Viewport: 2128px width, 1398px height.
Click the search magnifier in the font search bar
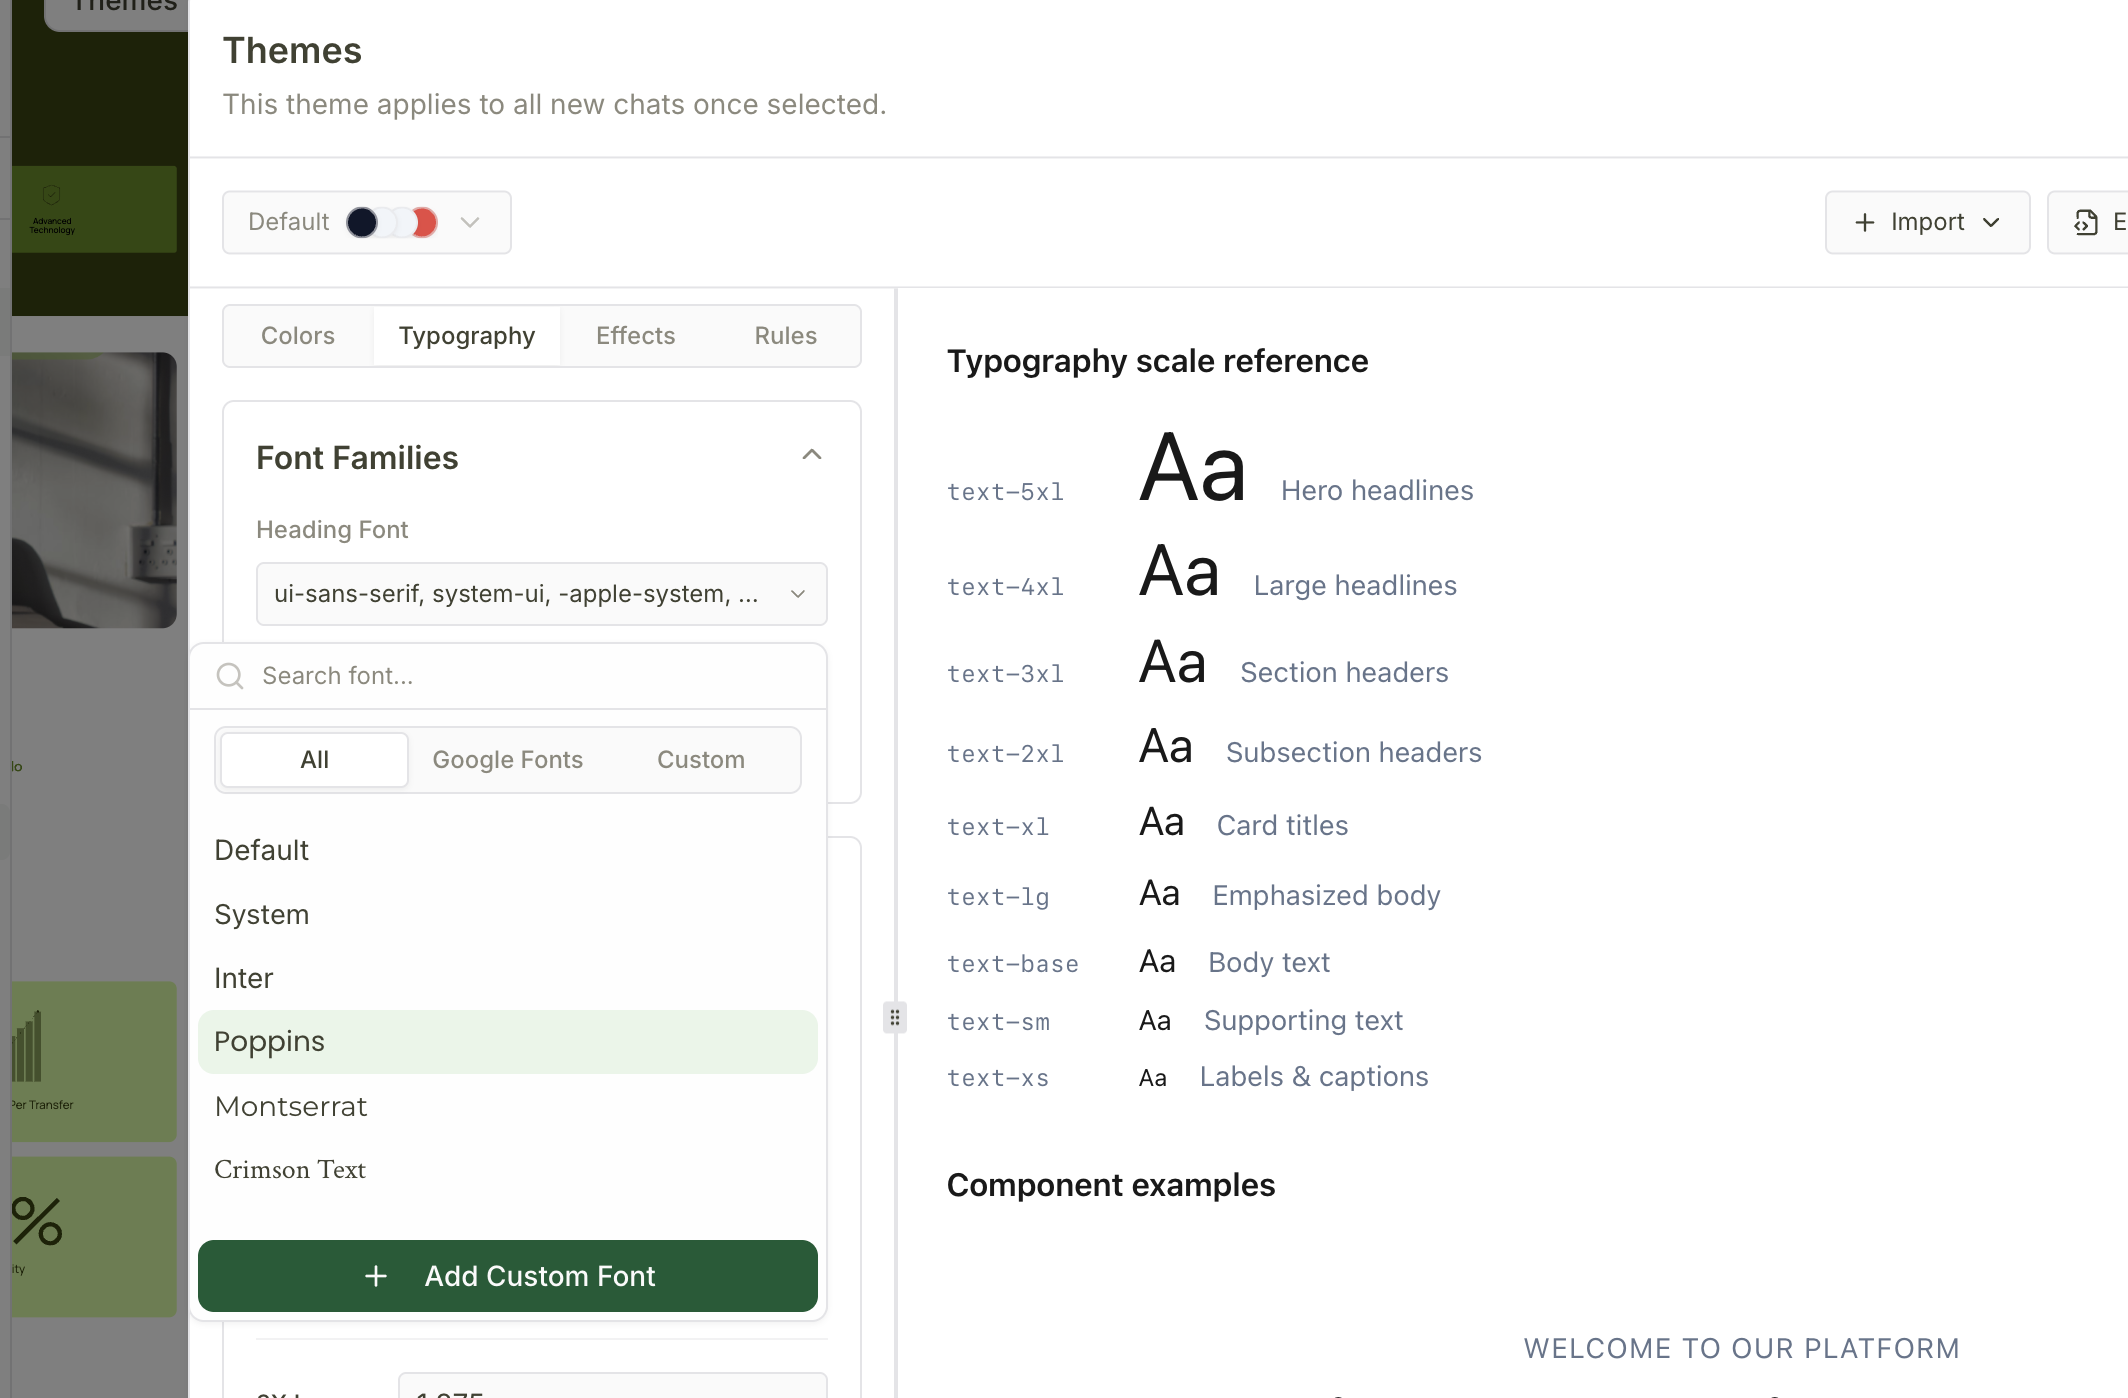[230, 676]
